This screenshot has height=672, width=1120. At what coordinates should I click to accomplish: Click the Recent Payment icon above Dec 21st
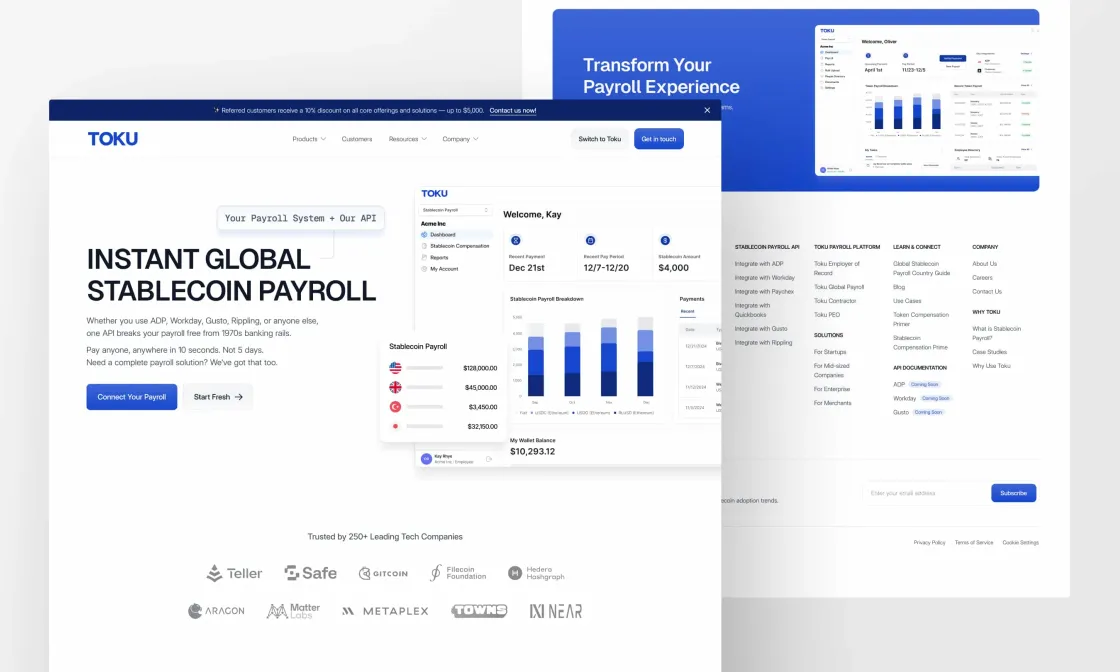[515, 241]
